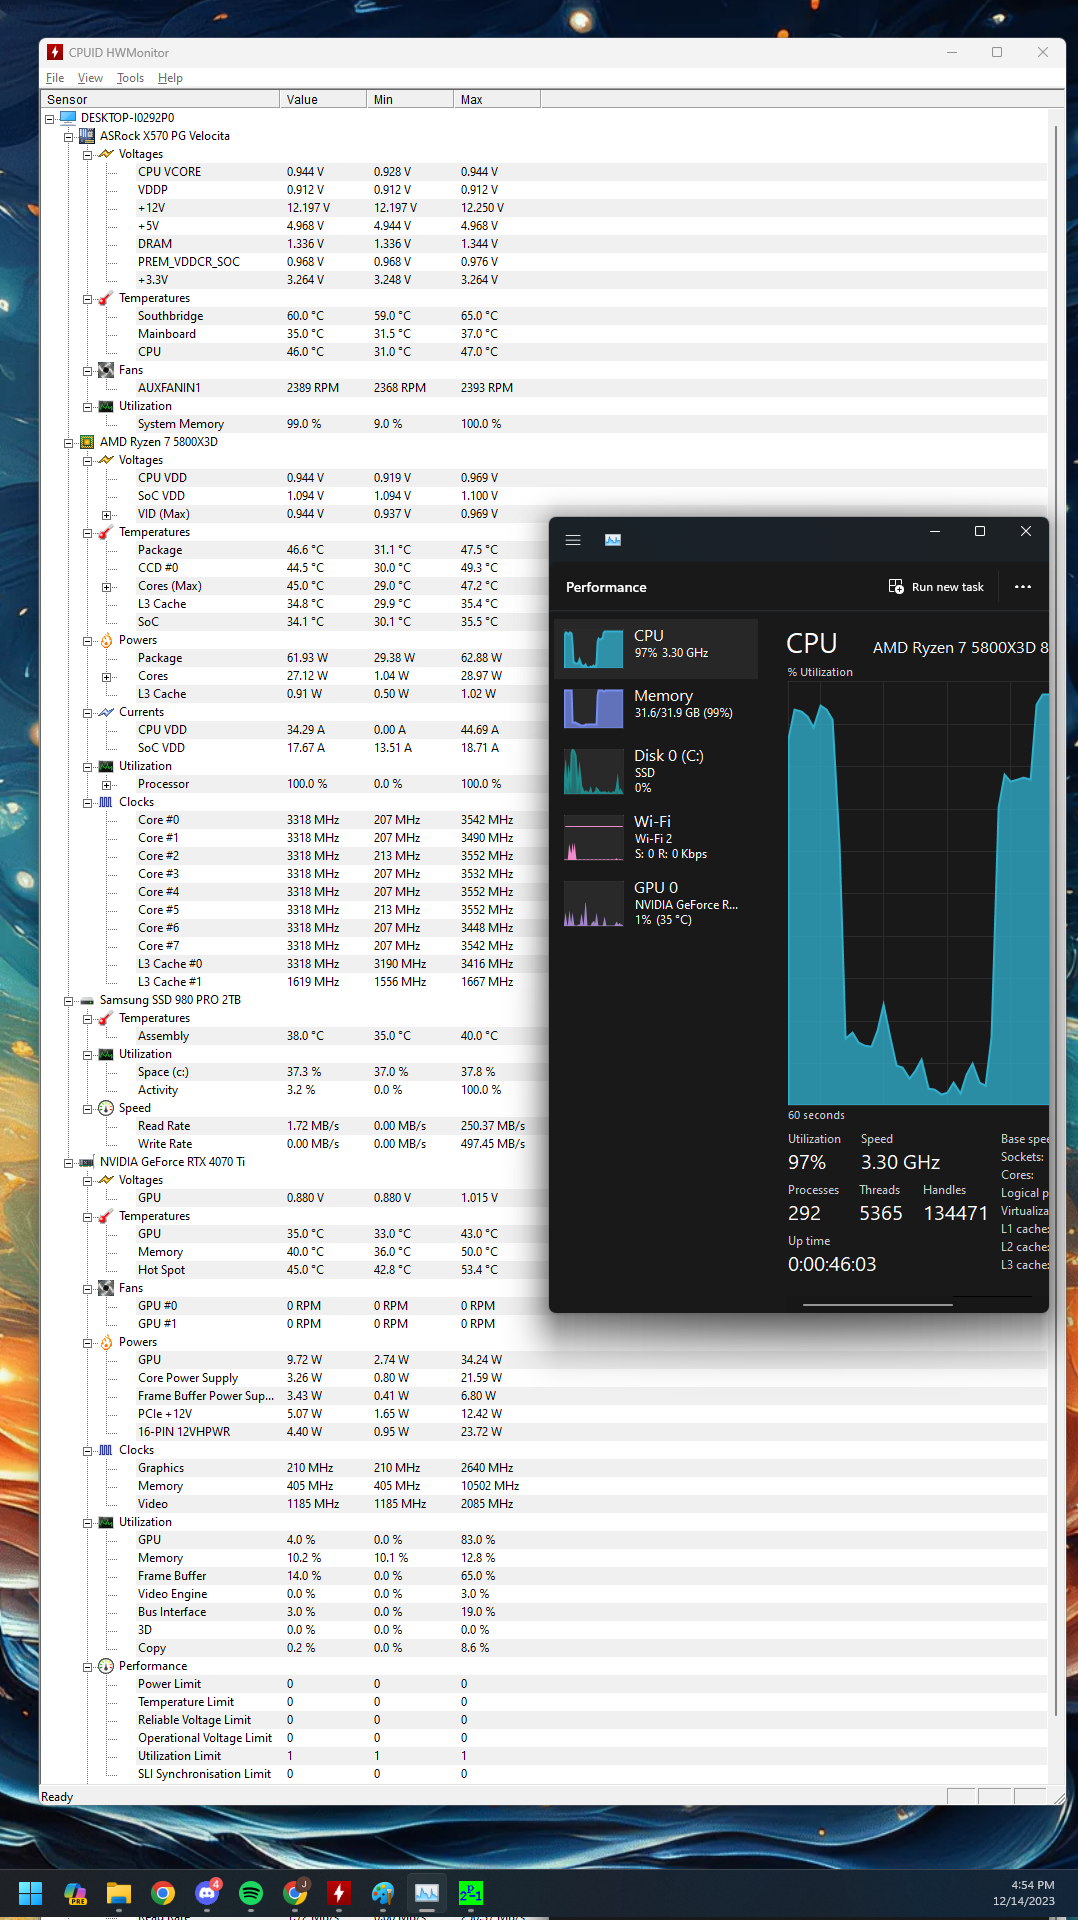1078x1920 pixels.
Task: Select the GPU 0 performance entry
Action: pyautogui.click(x=656, y=903)
